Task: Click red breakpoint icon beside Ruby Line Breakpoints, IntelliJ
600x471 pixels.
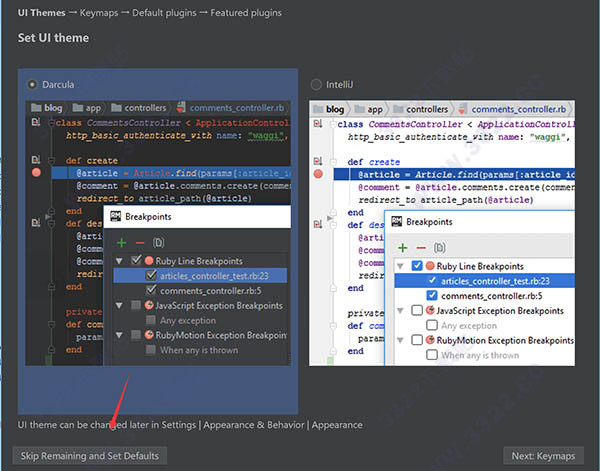Action: [x=430, y=266]
